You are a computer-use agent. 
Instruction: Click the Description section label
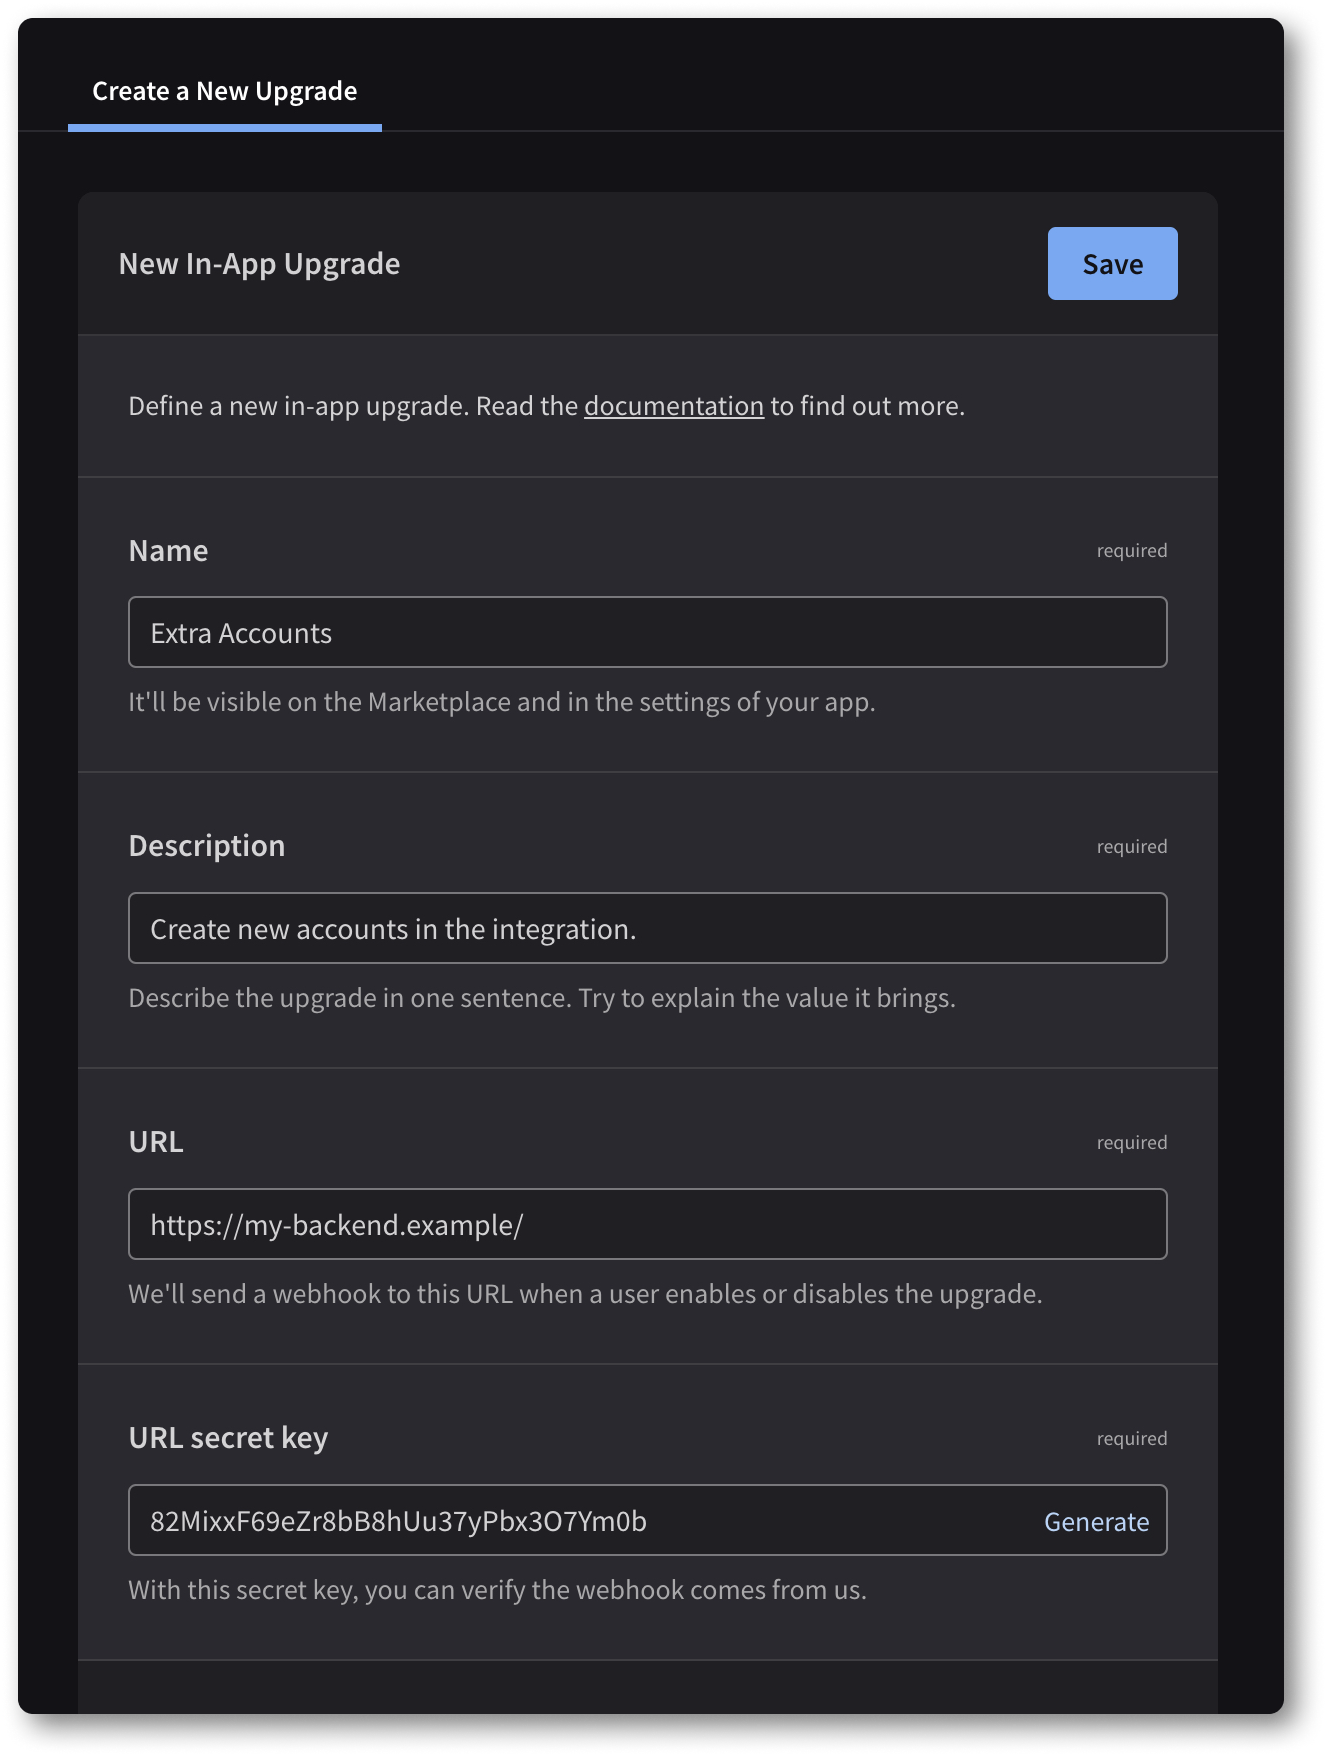(206, 844)
